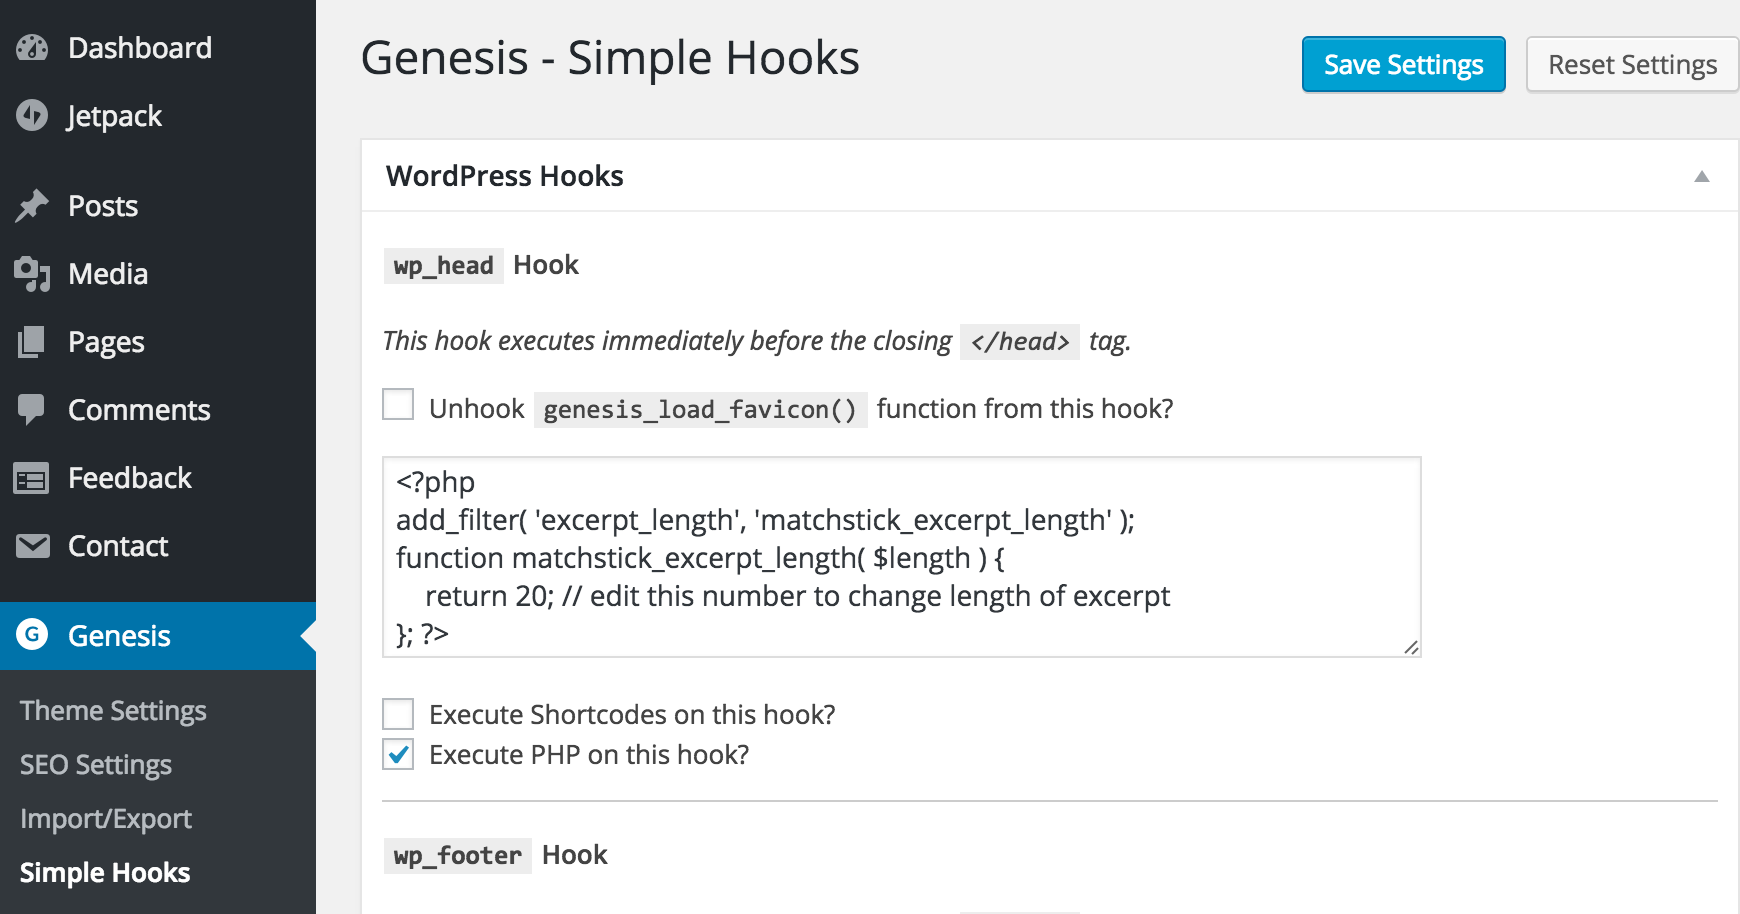Click inside the wp_head PHP code textarea
This screenshot has width=1740, height=914.
click(x=902, y=557)
